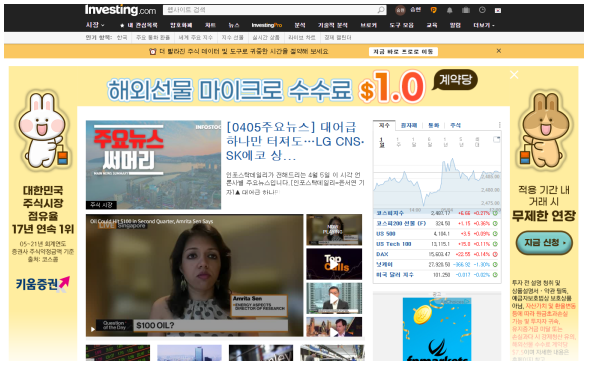Open the 차트 menu
The height and width of the screenshot is (372, 589).
[210, 26]
